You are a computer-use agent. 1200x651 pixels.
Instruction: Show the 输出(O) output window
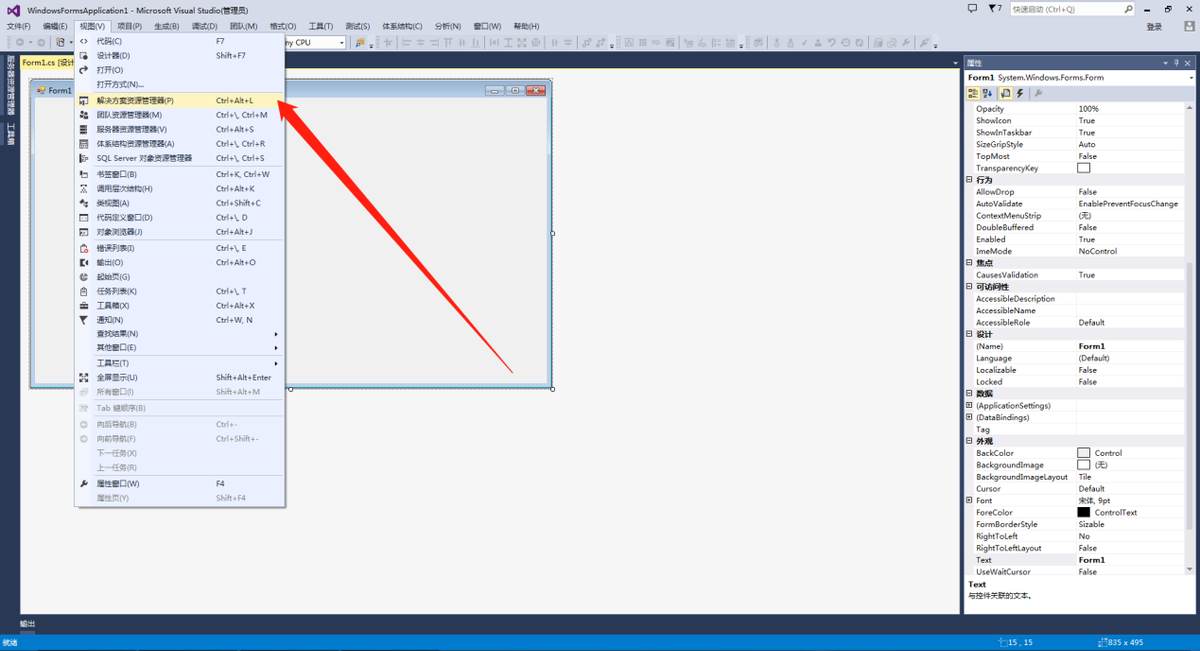tap(180, 262)
